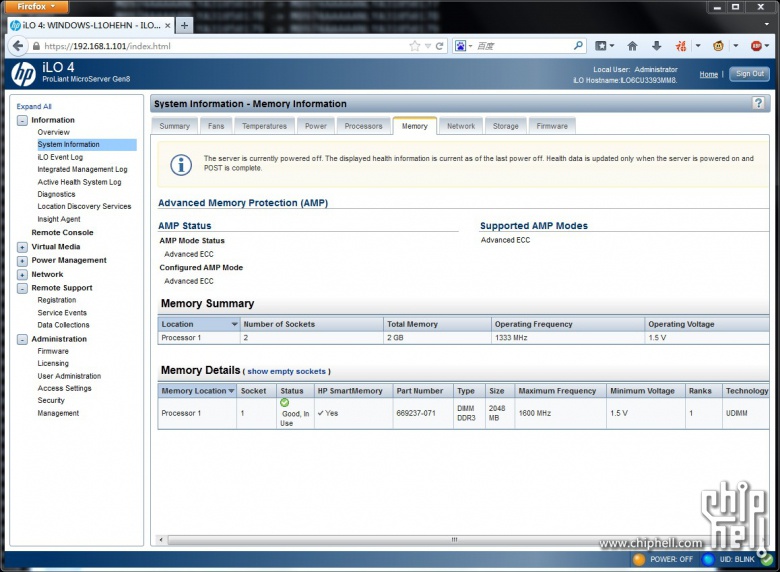Open the Firefox menu button
Viewport: 780px width, 572px height.
pyautogui.click(x=36, y=6)
